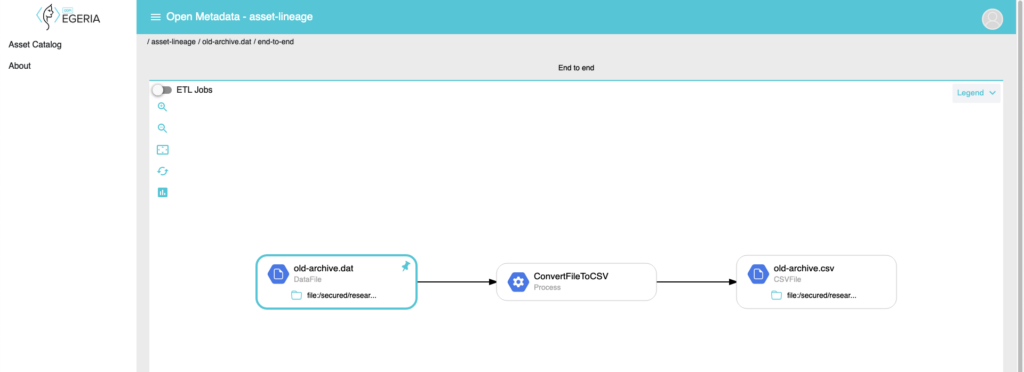Expand the Legend dropdown

coord(976,93)
